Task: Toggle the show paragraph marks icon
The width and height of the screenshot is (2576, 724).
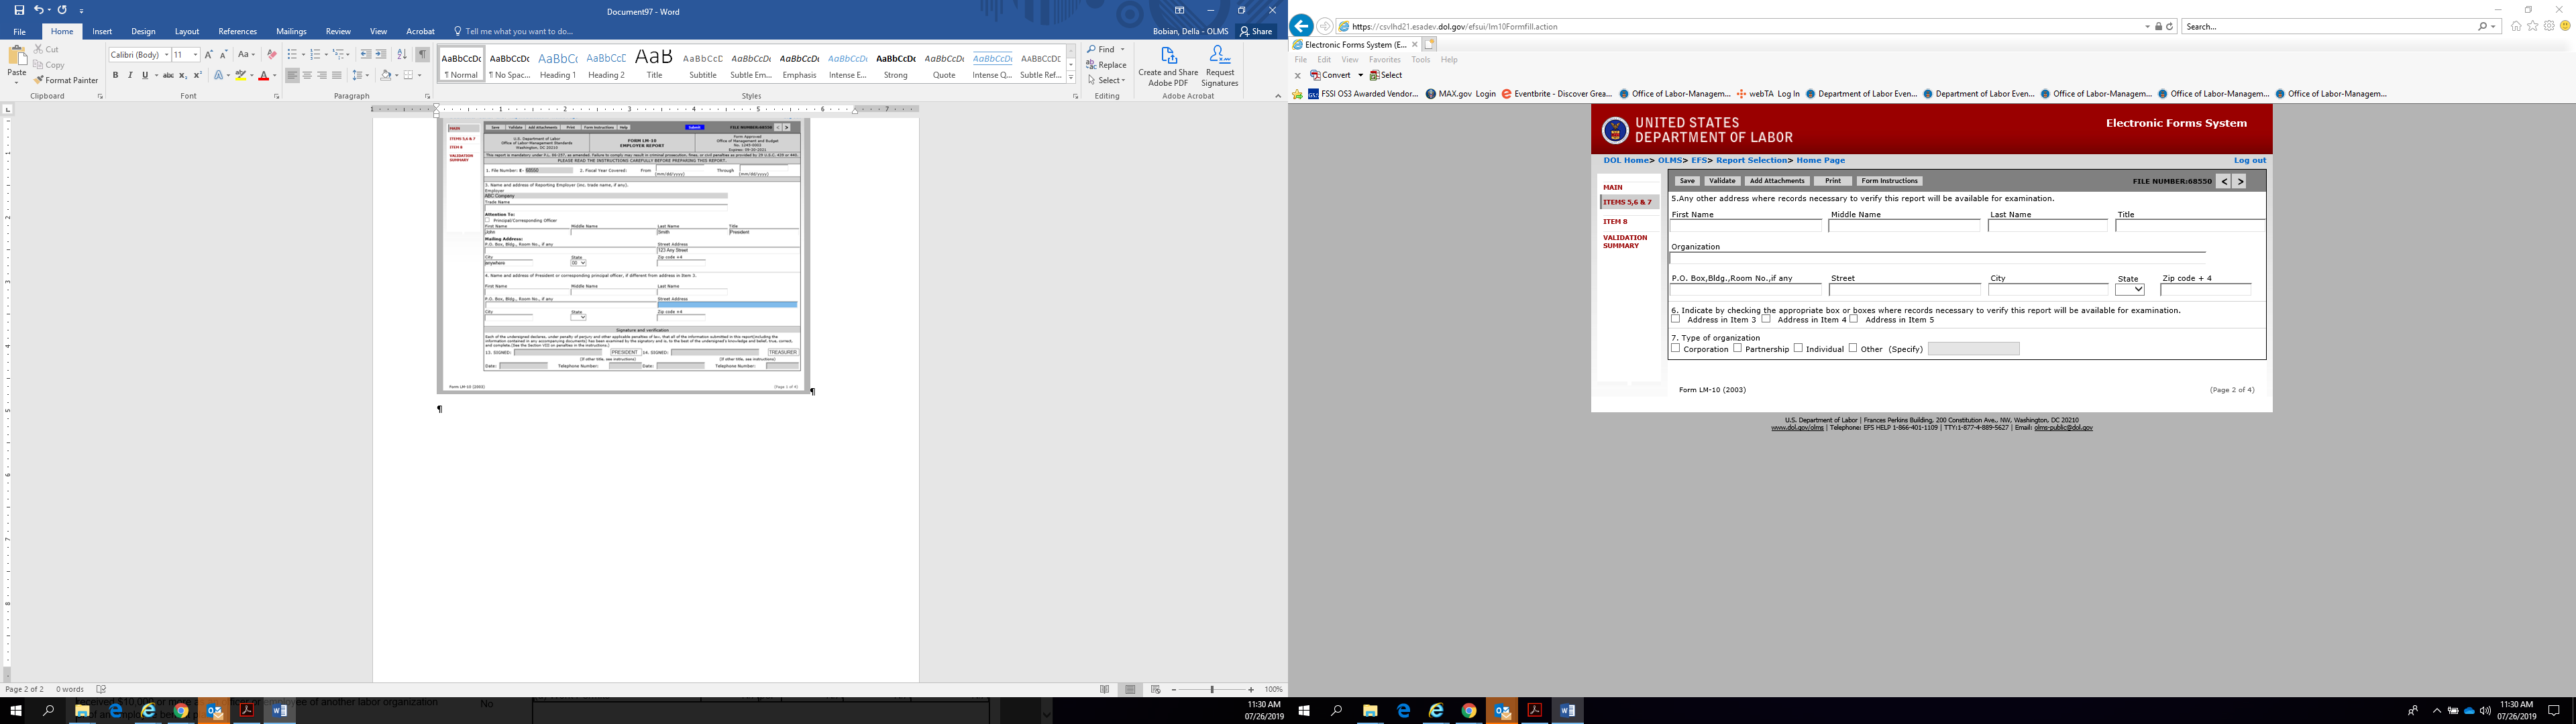Action: [423, 54]
